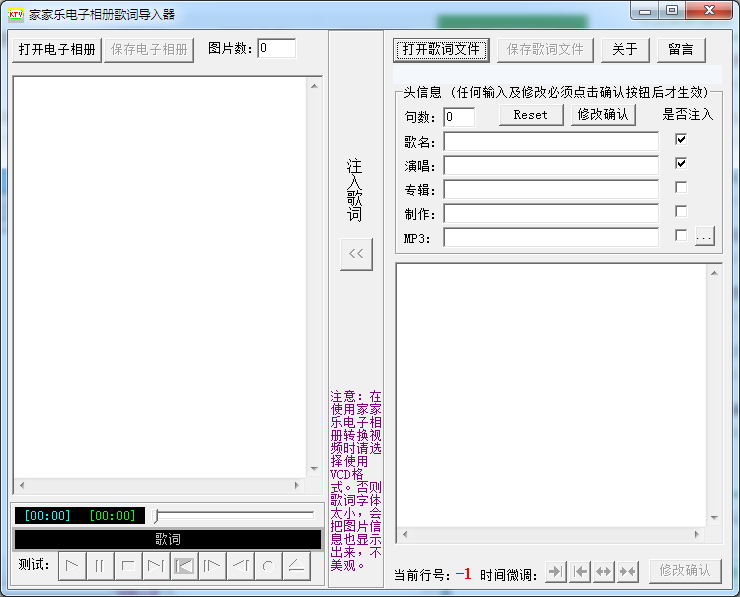Click the 测试 label
Screen dimensions: 740x597
tap(34, 564)
